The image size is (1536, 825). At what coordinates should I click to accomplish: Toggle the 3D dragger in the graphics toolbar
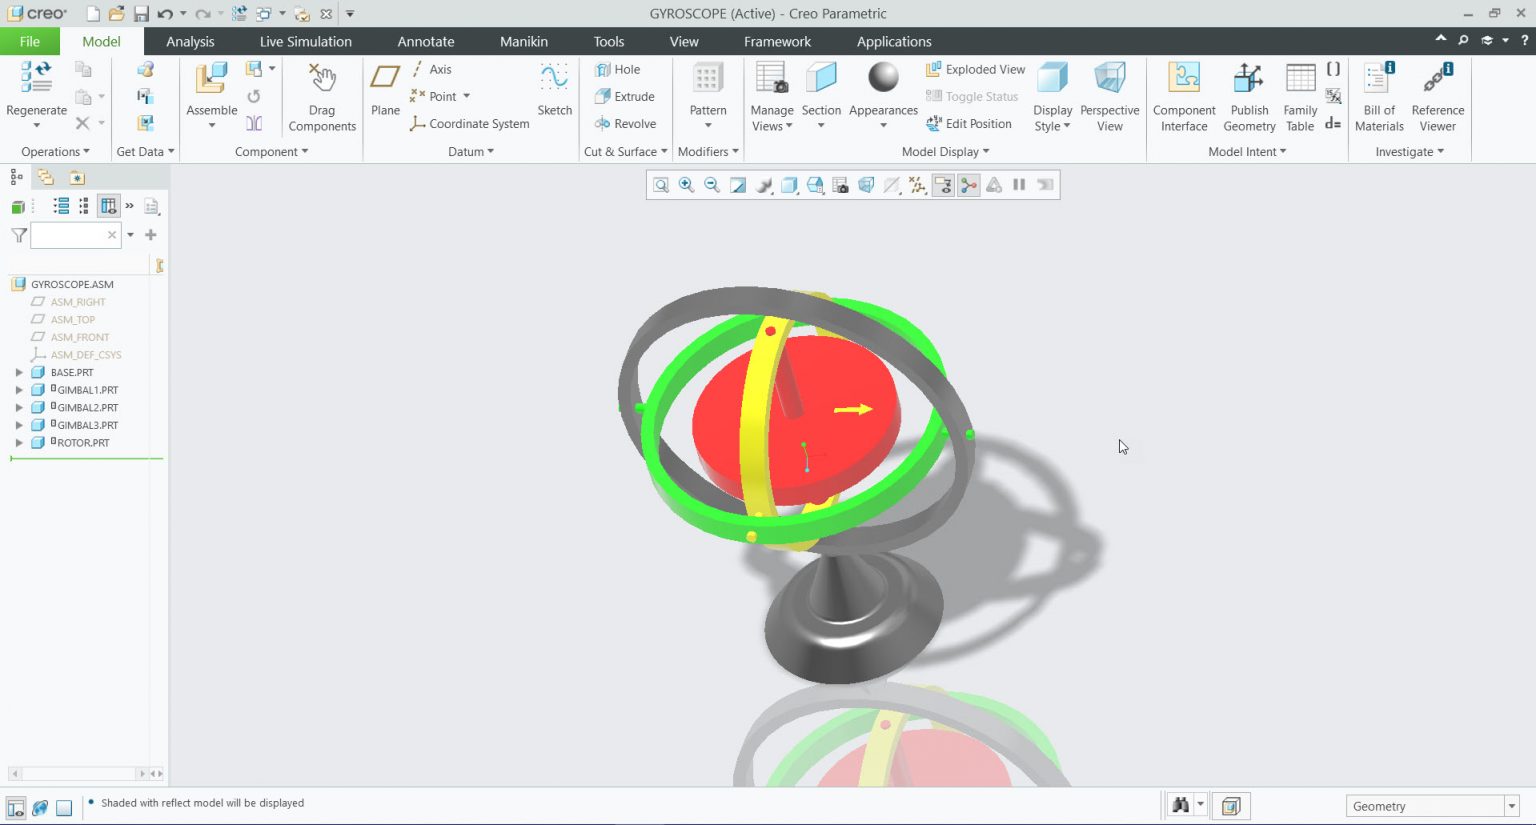click(x=967, y=185)
